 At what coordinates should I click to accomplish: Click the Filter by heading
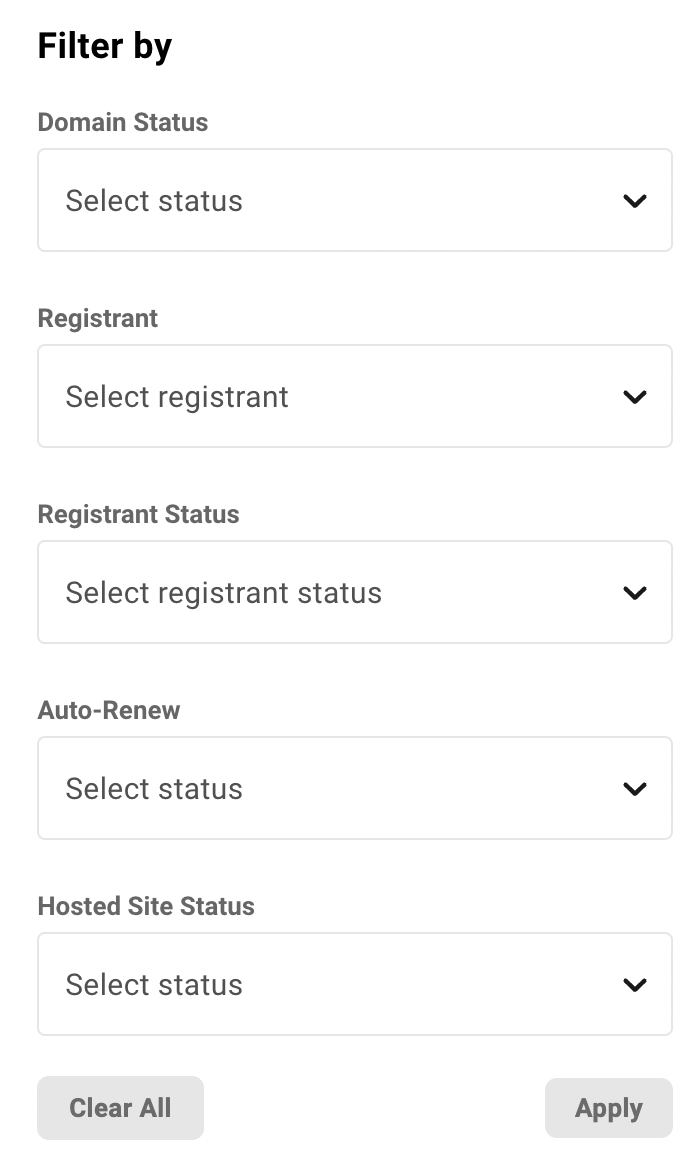point(105,46)
